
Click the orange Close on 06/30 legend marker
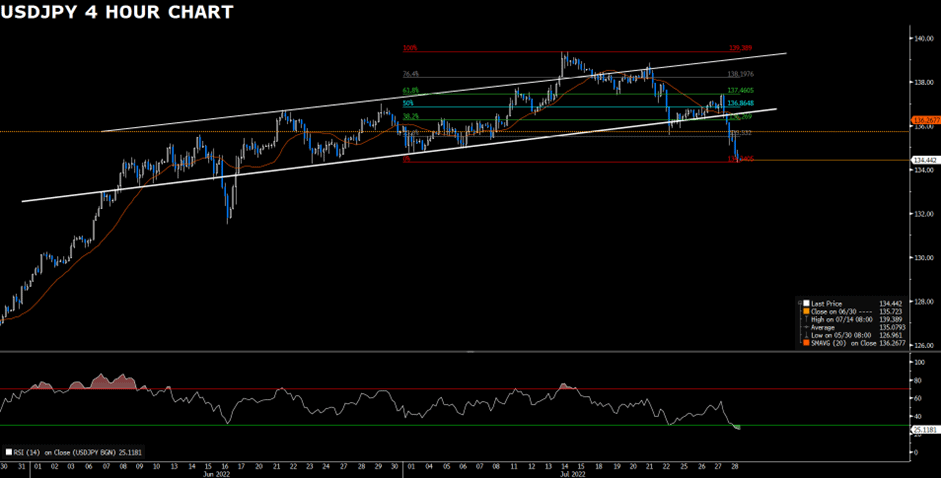pyautogui.click(x=805, y=312)
